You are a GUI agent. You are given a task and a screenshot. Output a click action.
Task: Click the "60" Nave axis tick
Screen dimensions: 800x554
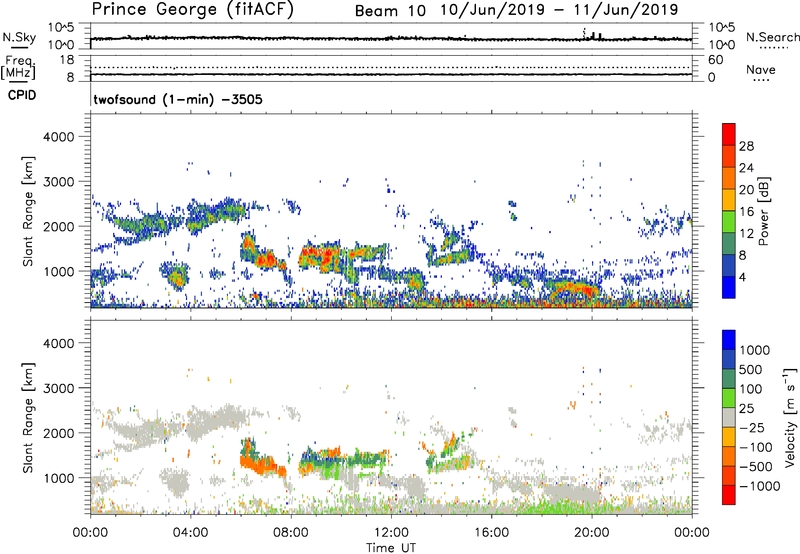click(715, 60)
